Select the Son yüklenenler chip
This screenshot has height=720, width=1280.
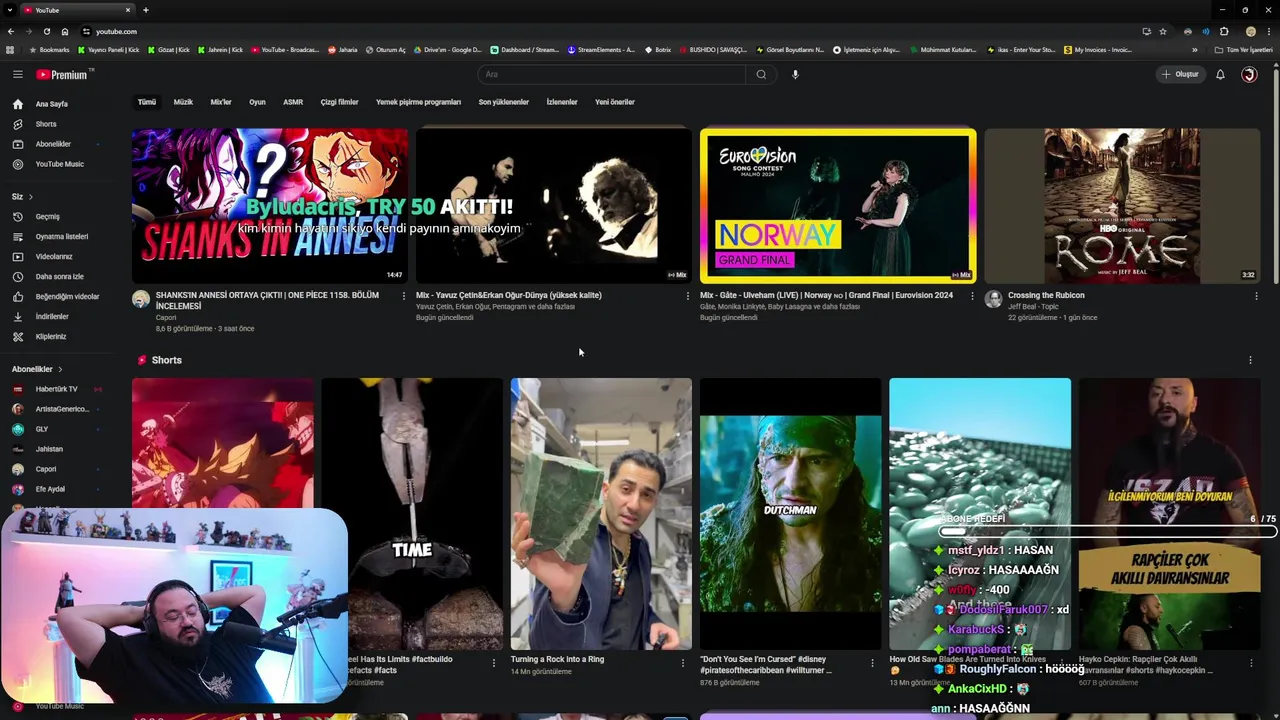[x=503, y=102]
